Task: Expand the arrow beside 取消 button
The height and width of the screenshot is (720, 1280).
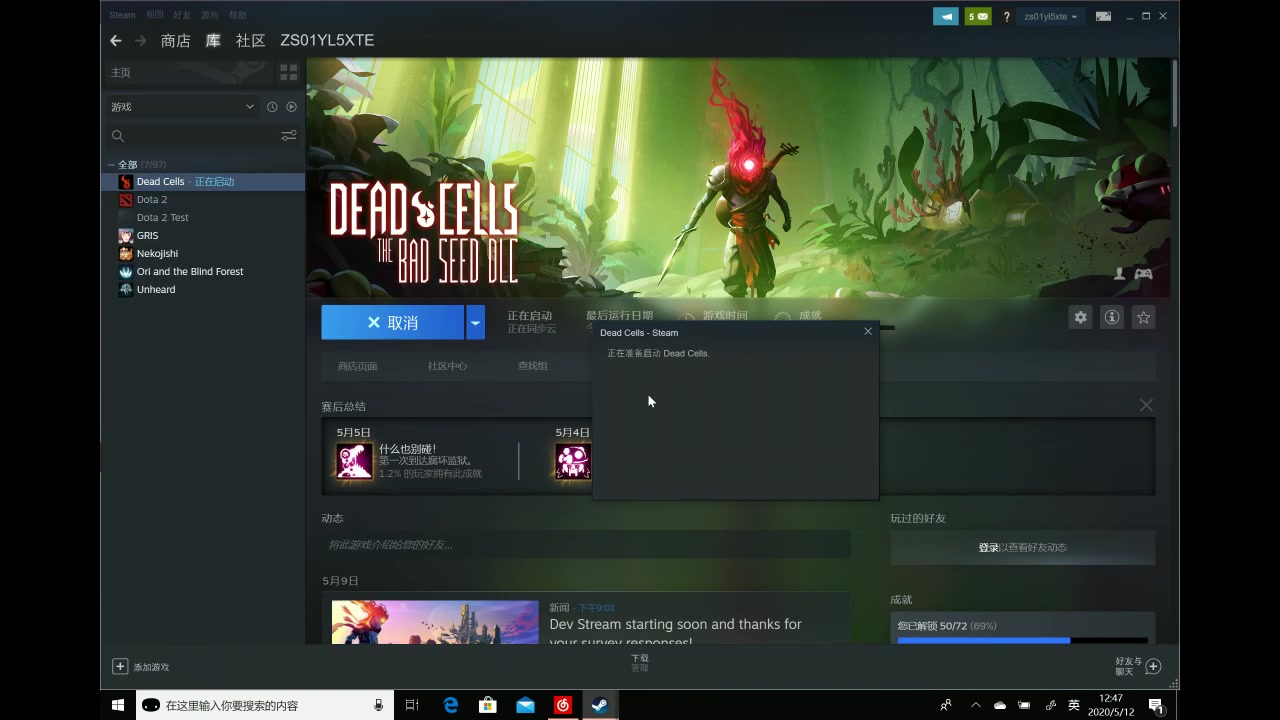Action: [x=476, y=323]
